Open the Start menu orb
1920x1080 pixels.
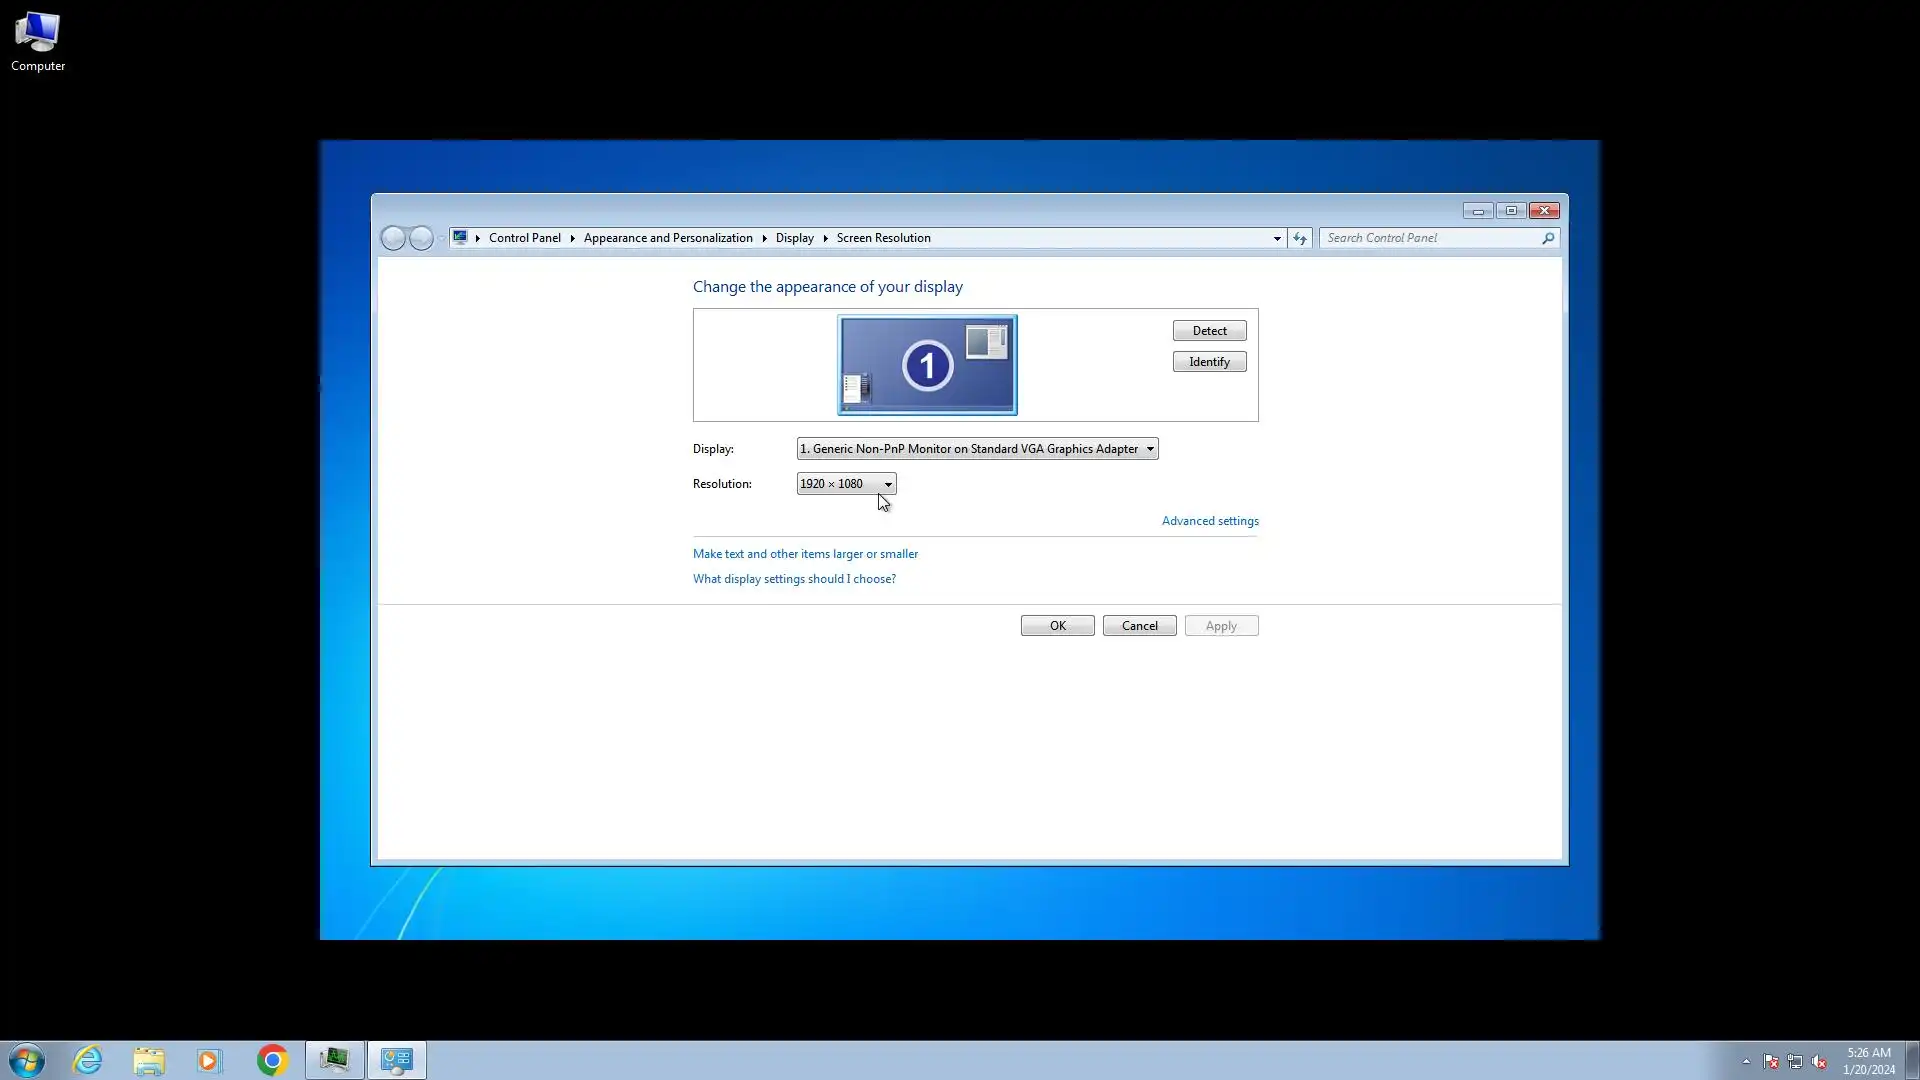point(27,1060)
